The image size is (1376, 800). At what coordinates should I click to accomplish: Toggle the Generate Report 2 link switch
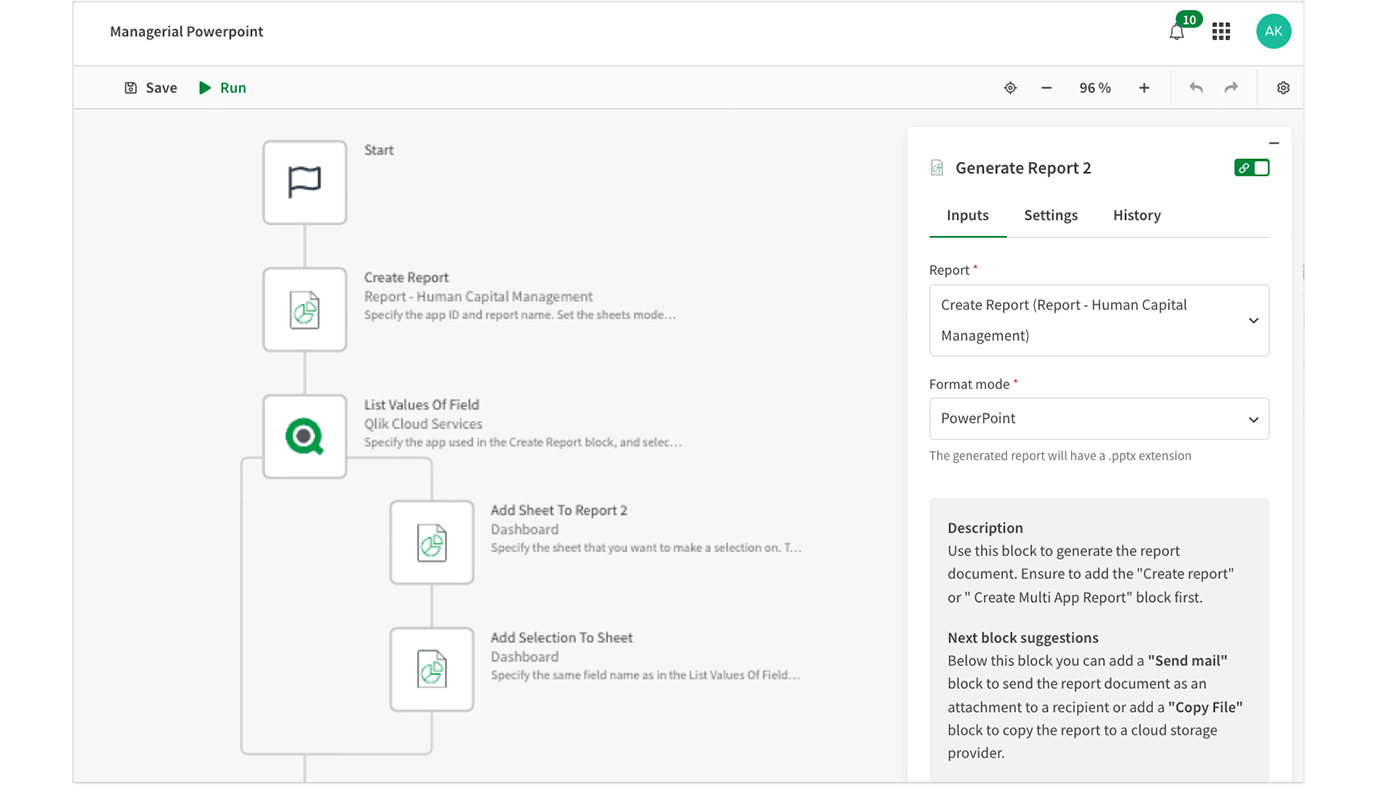coord(1252,168)
